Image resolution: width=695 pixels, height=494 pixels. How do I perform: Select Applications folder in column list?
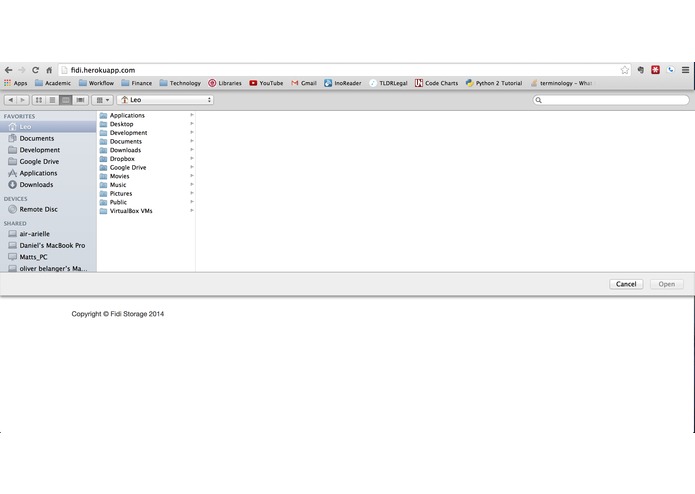pos(146,115)
